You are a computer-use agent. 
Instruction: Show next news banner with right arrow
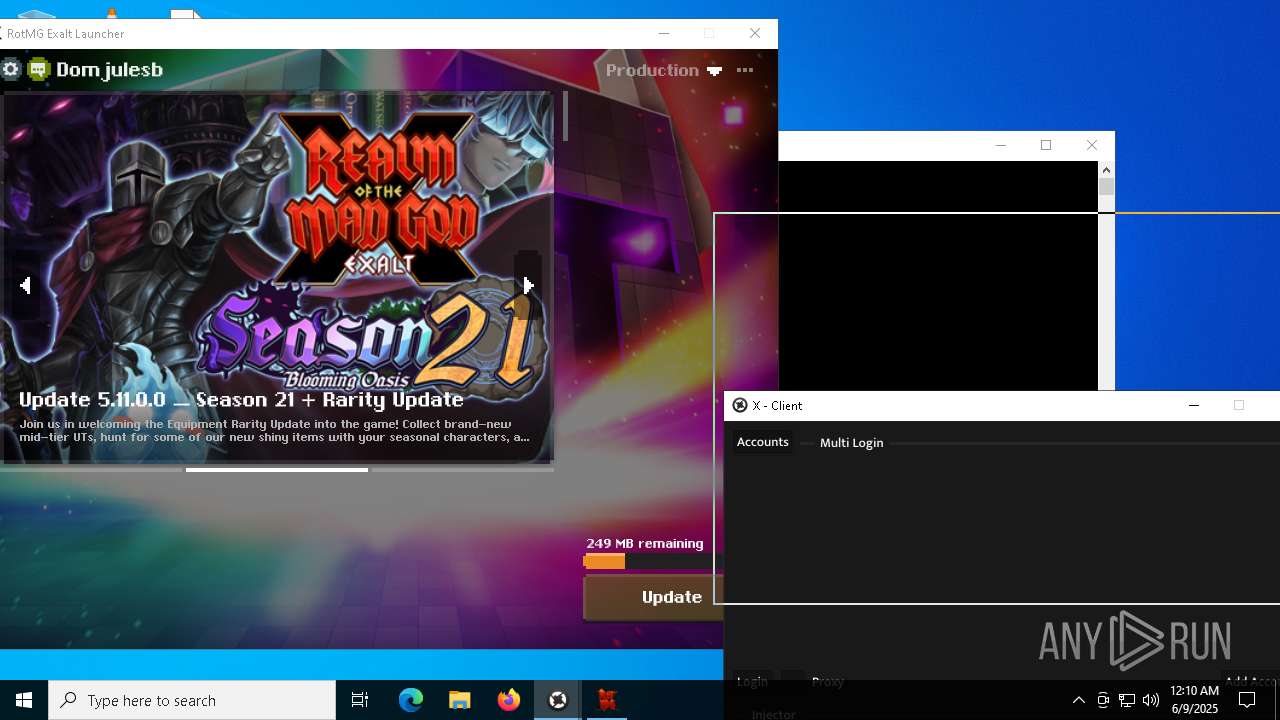pos(528,285)
